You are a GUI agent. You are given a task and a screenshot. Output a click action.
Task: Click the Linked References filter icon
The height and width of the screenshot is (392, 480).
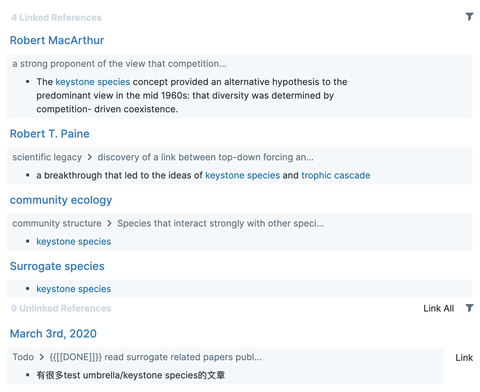tap(469, 16)
